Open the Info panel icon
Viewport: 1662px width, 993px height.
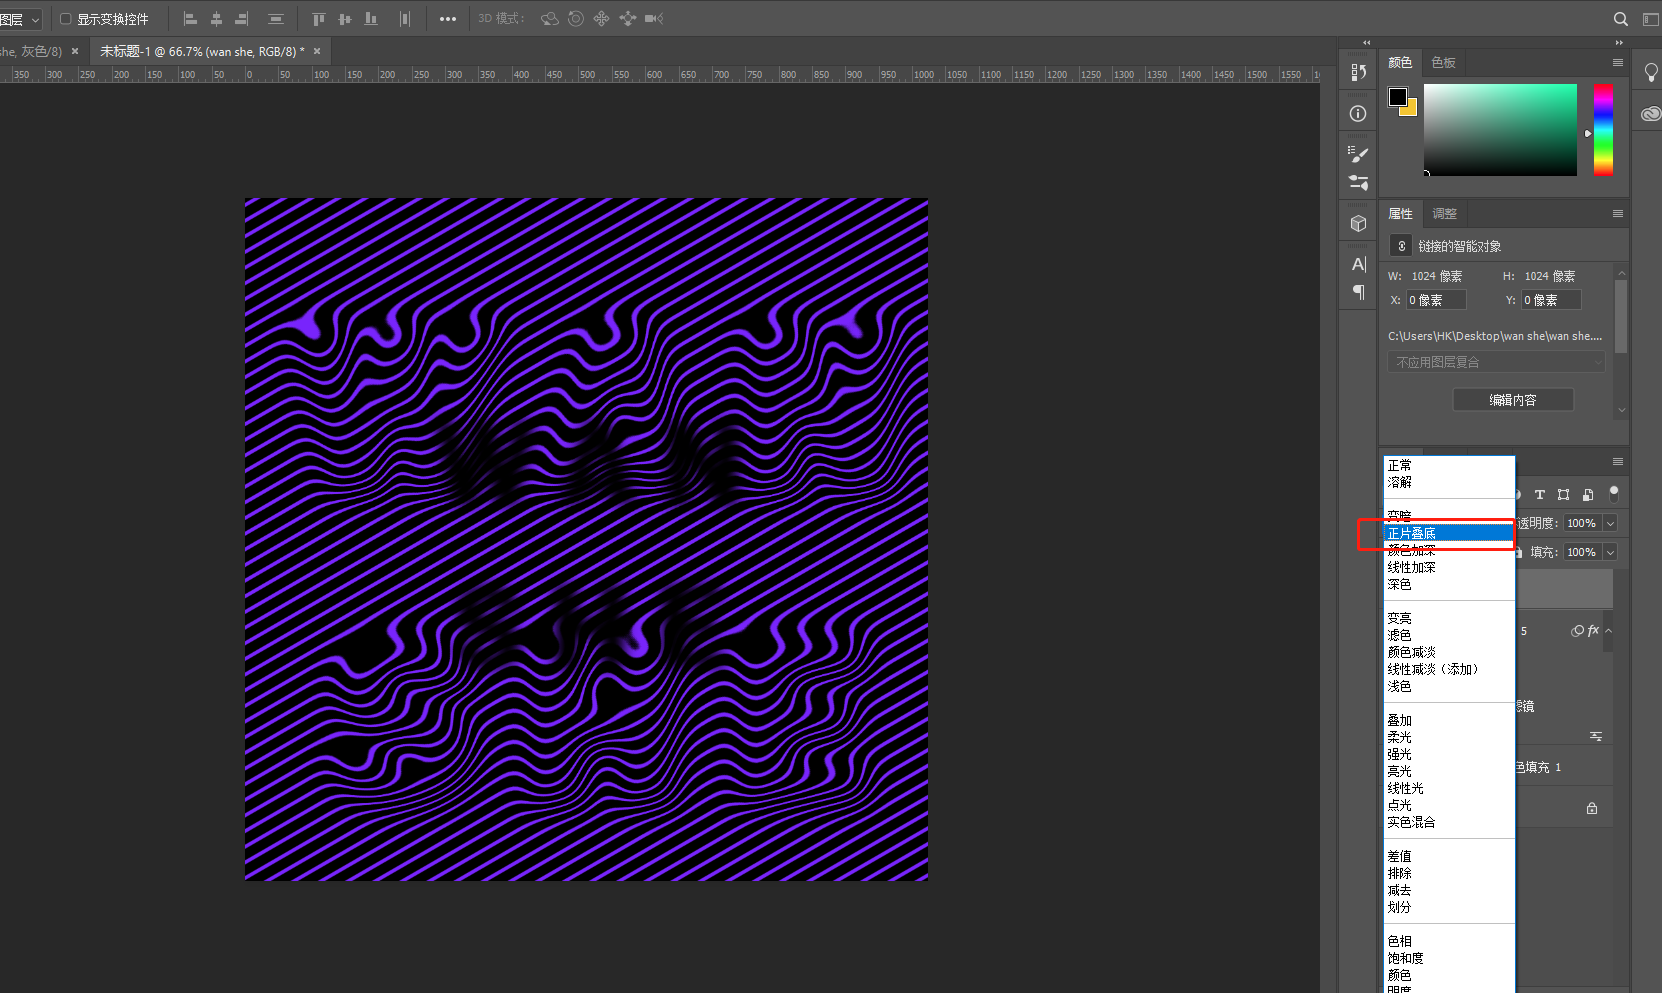[1358, 114]
